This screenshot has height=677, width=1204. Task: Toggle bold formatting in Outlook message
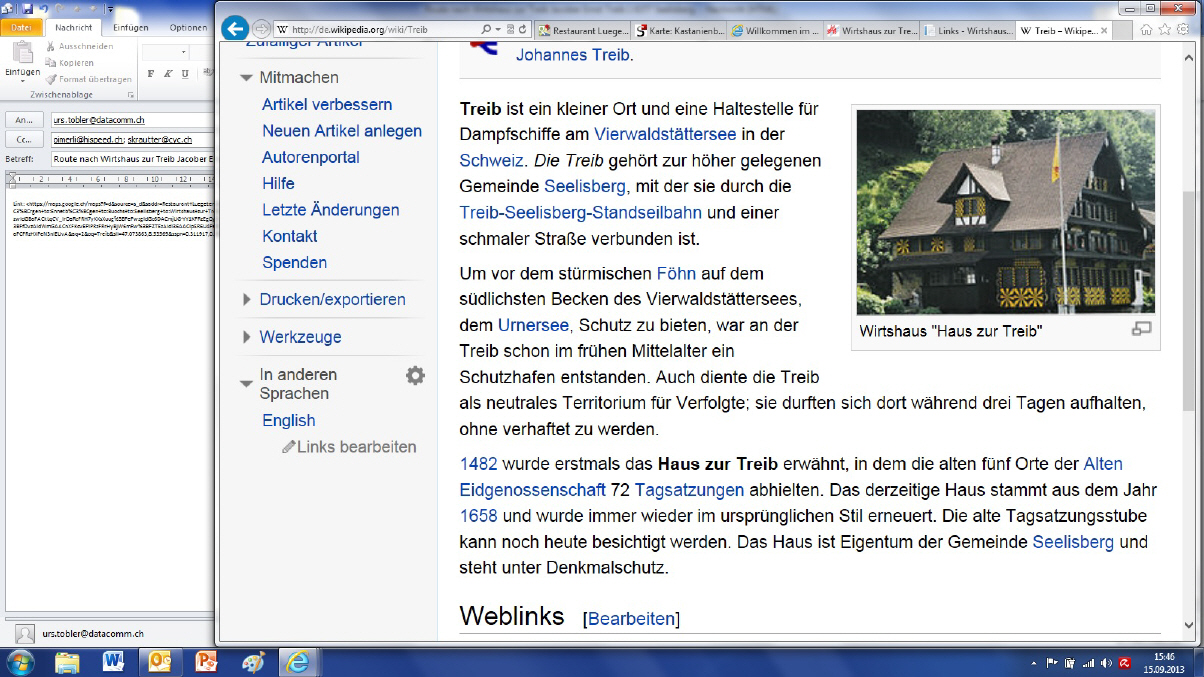click(151, 74)
